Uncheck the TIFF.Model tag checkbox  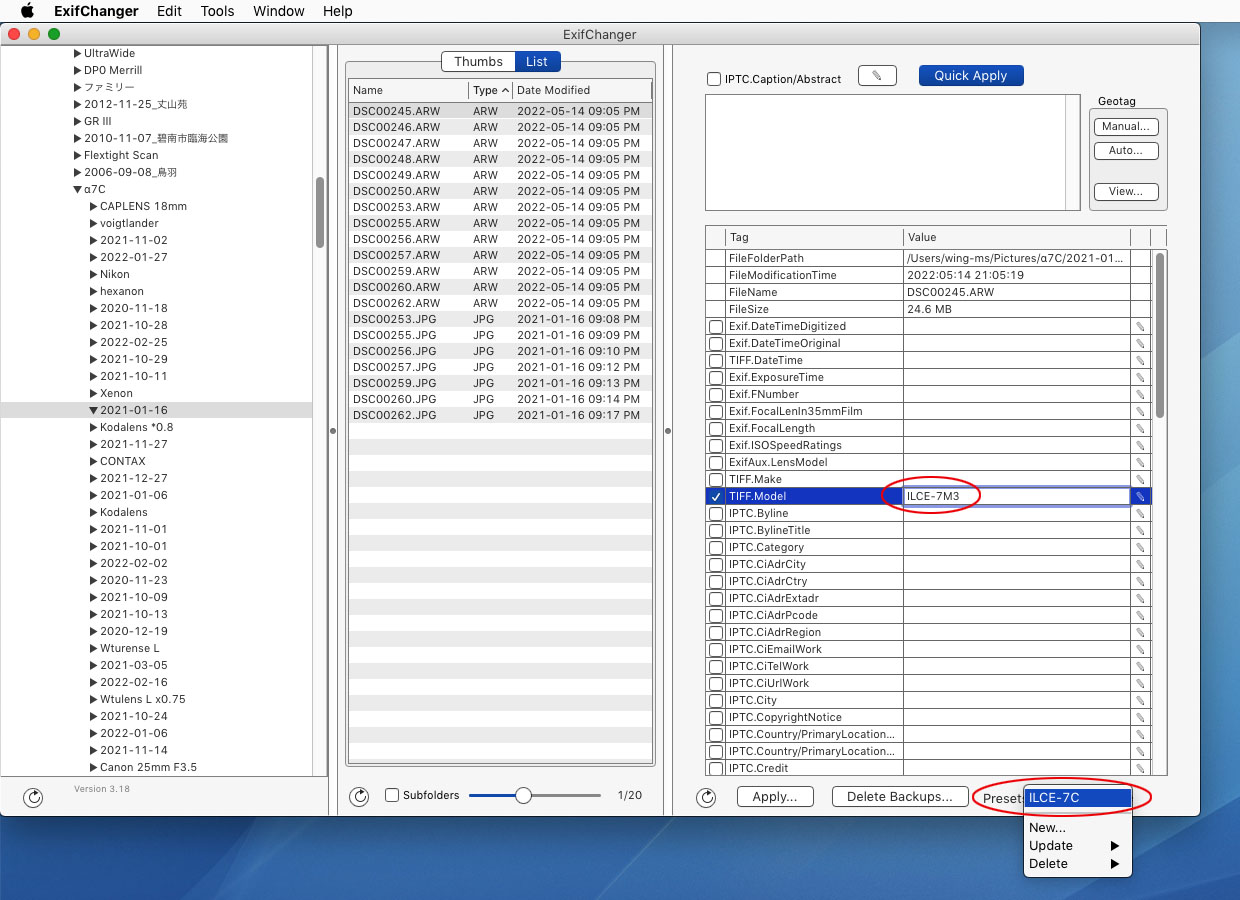pyautogui.click(x=716, y=497)
